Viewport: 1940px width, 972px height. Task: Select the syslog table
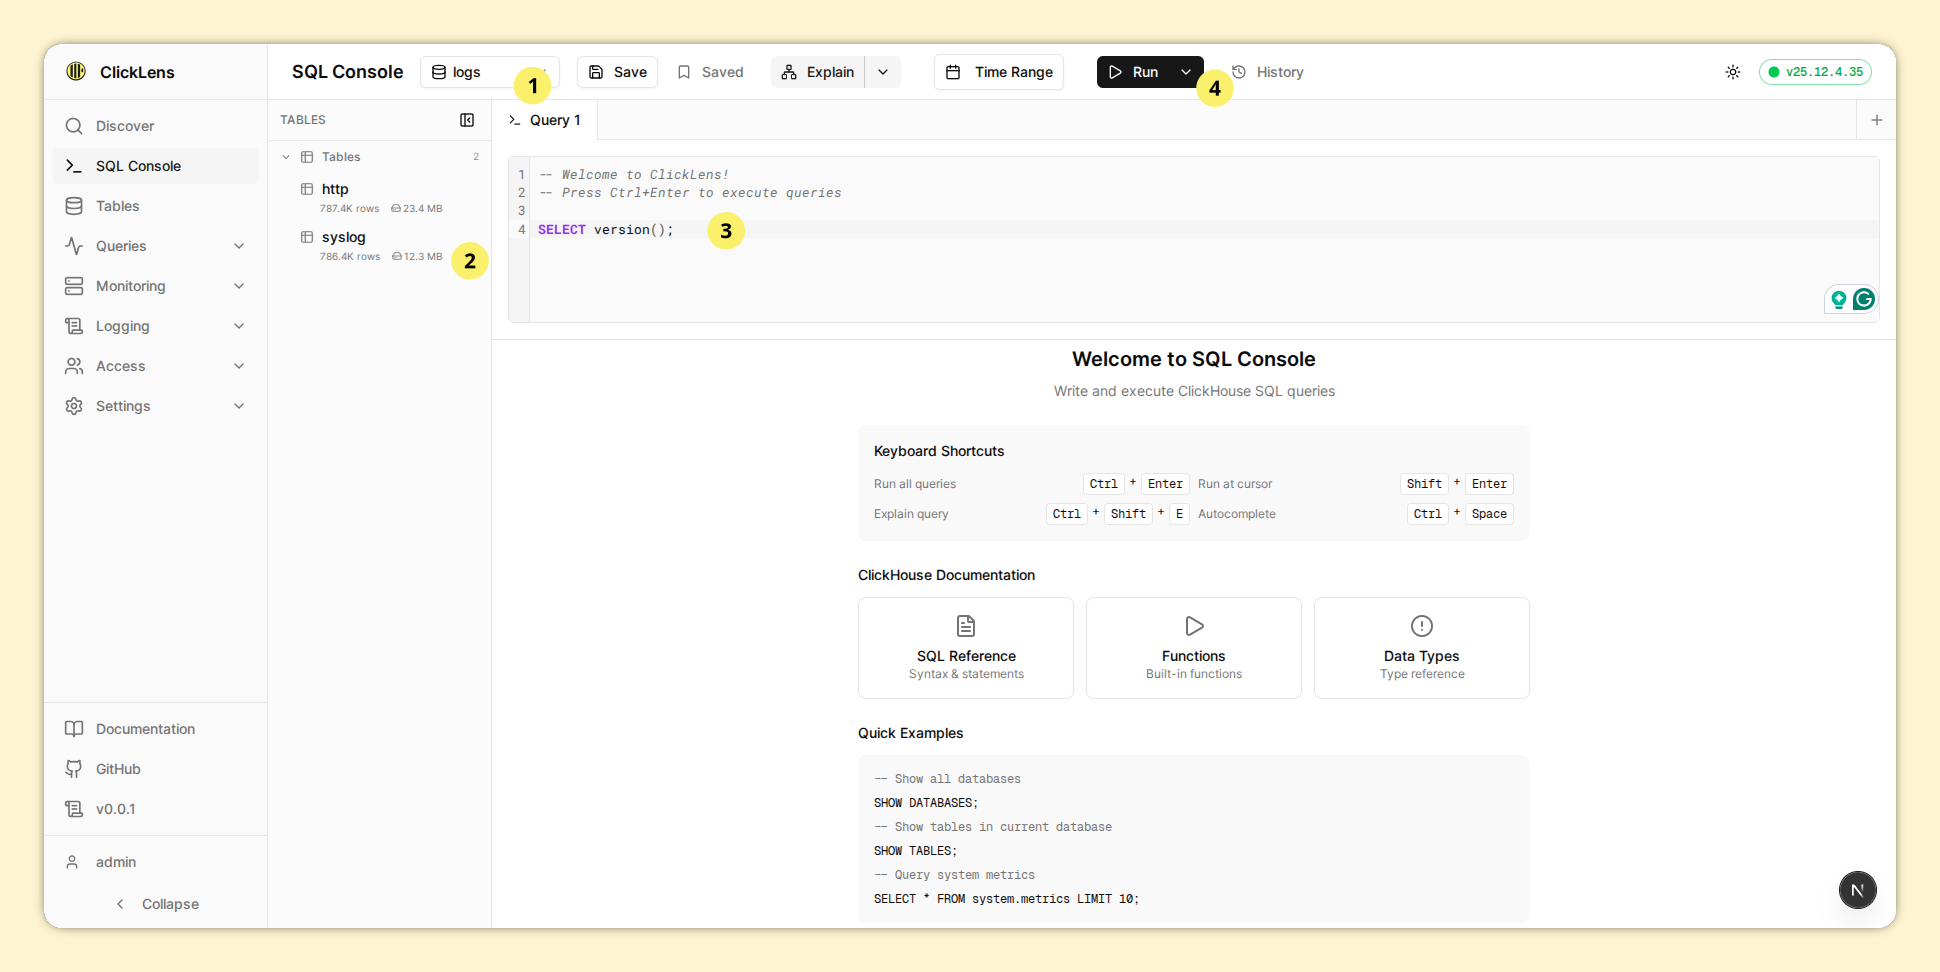(344, 237)
